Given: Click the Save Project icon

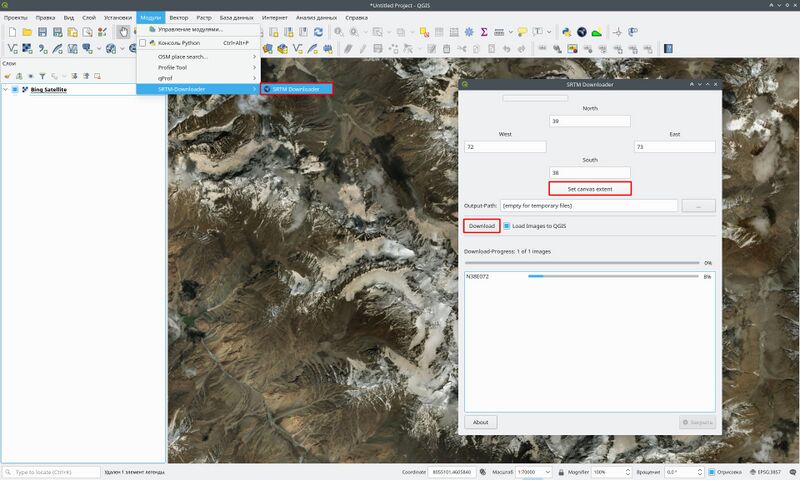Looking at the screenshot, I should (43, 32).
